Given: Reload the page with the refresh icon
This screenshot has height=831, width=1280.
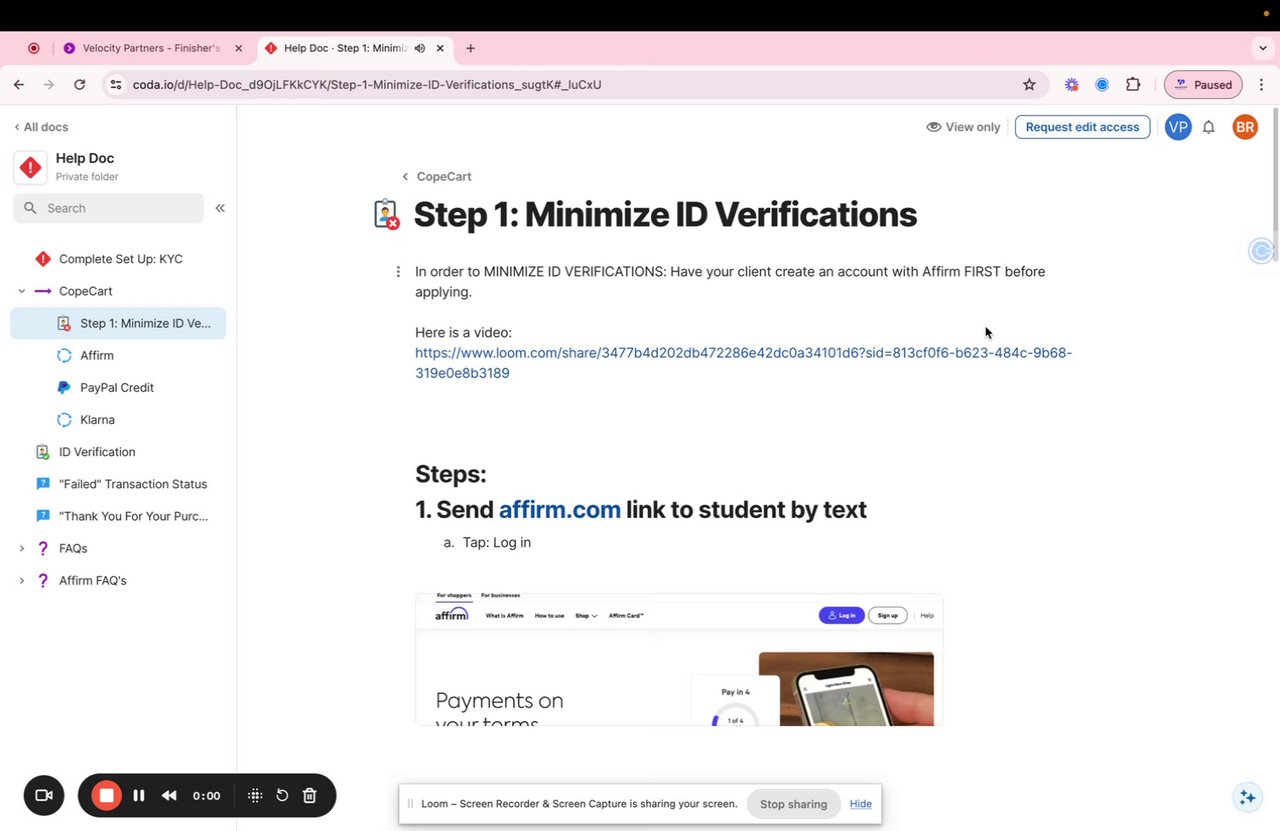Looking at the screenshot, I should coord(80,85).
